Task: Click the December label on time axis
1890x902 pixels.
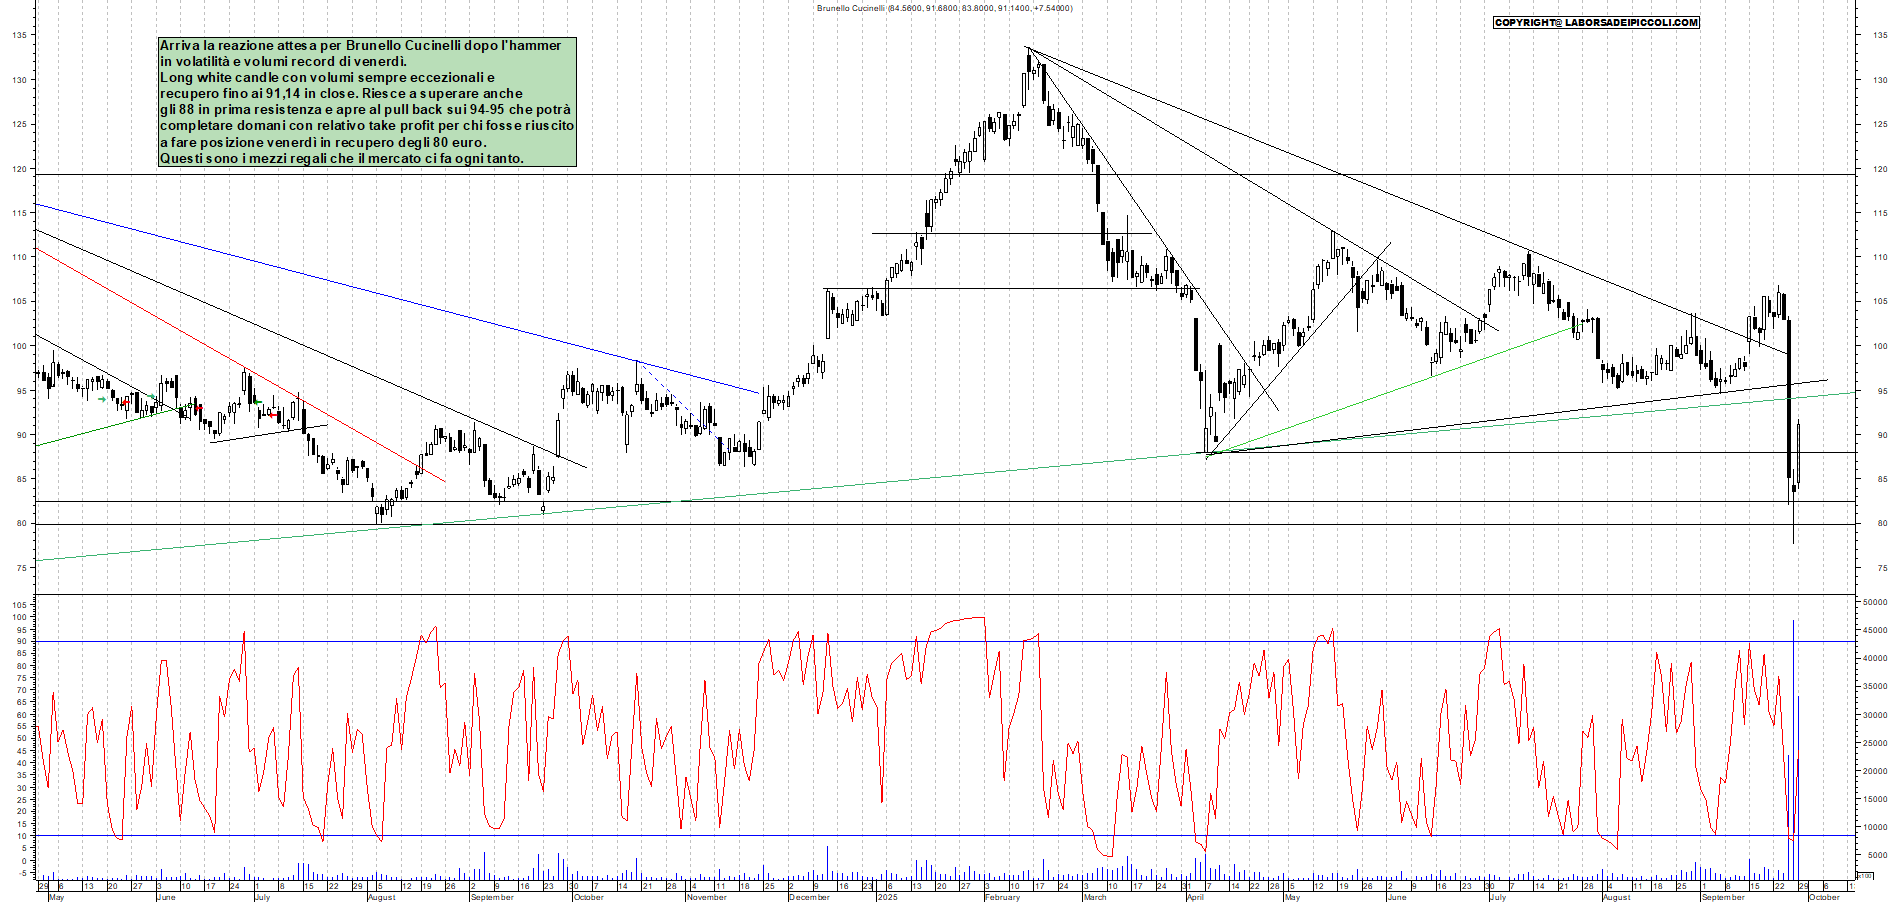Action: click(808, 897)
